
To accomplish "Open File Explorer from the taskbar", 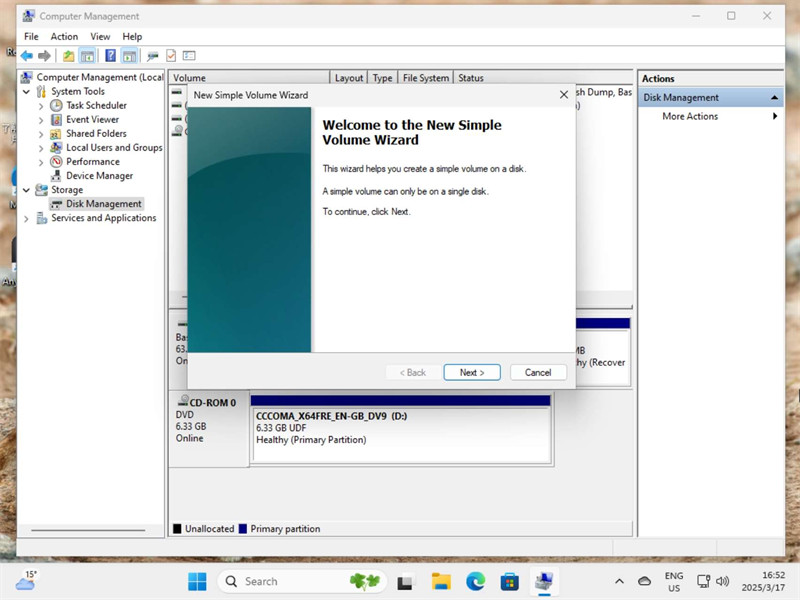I will tap(441, 581).
